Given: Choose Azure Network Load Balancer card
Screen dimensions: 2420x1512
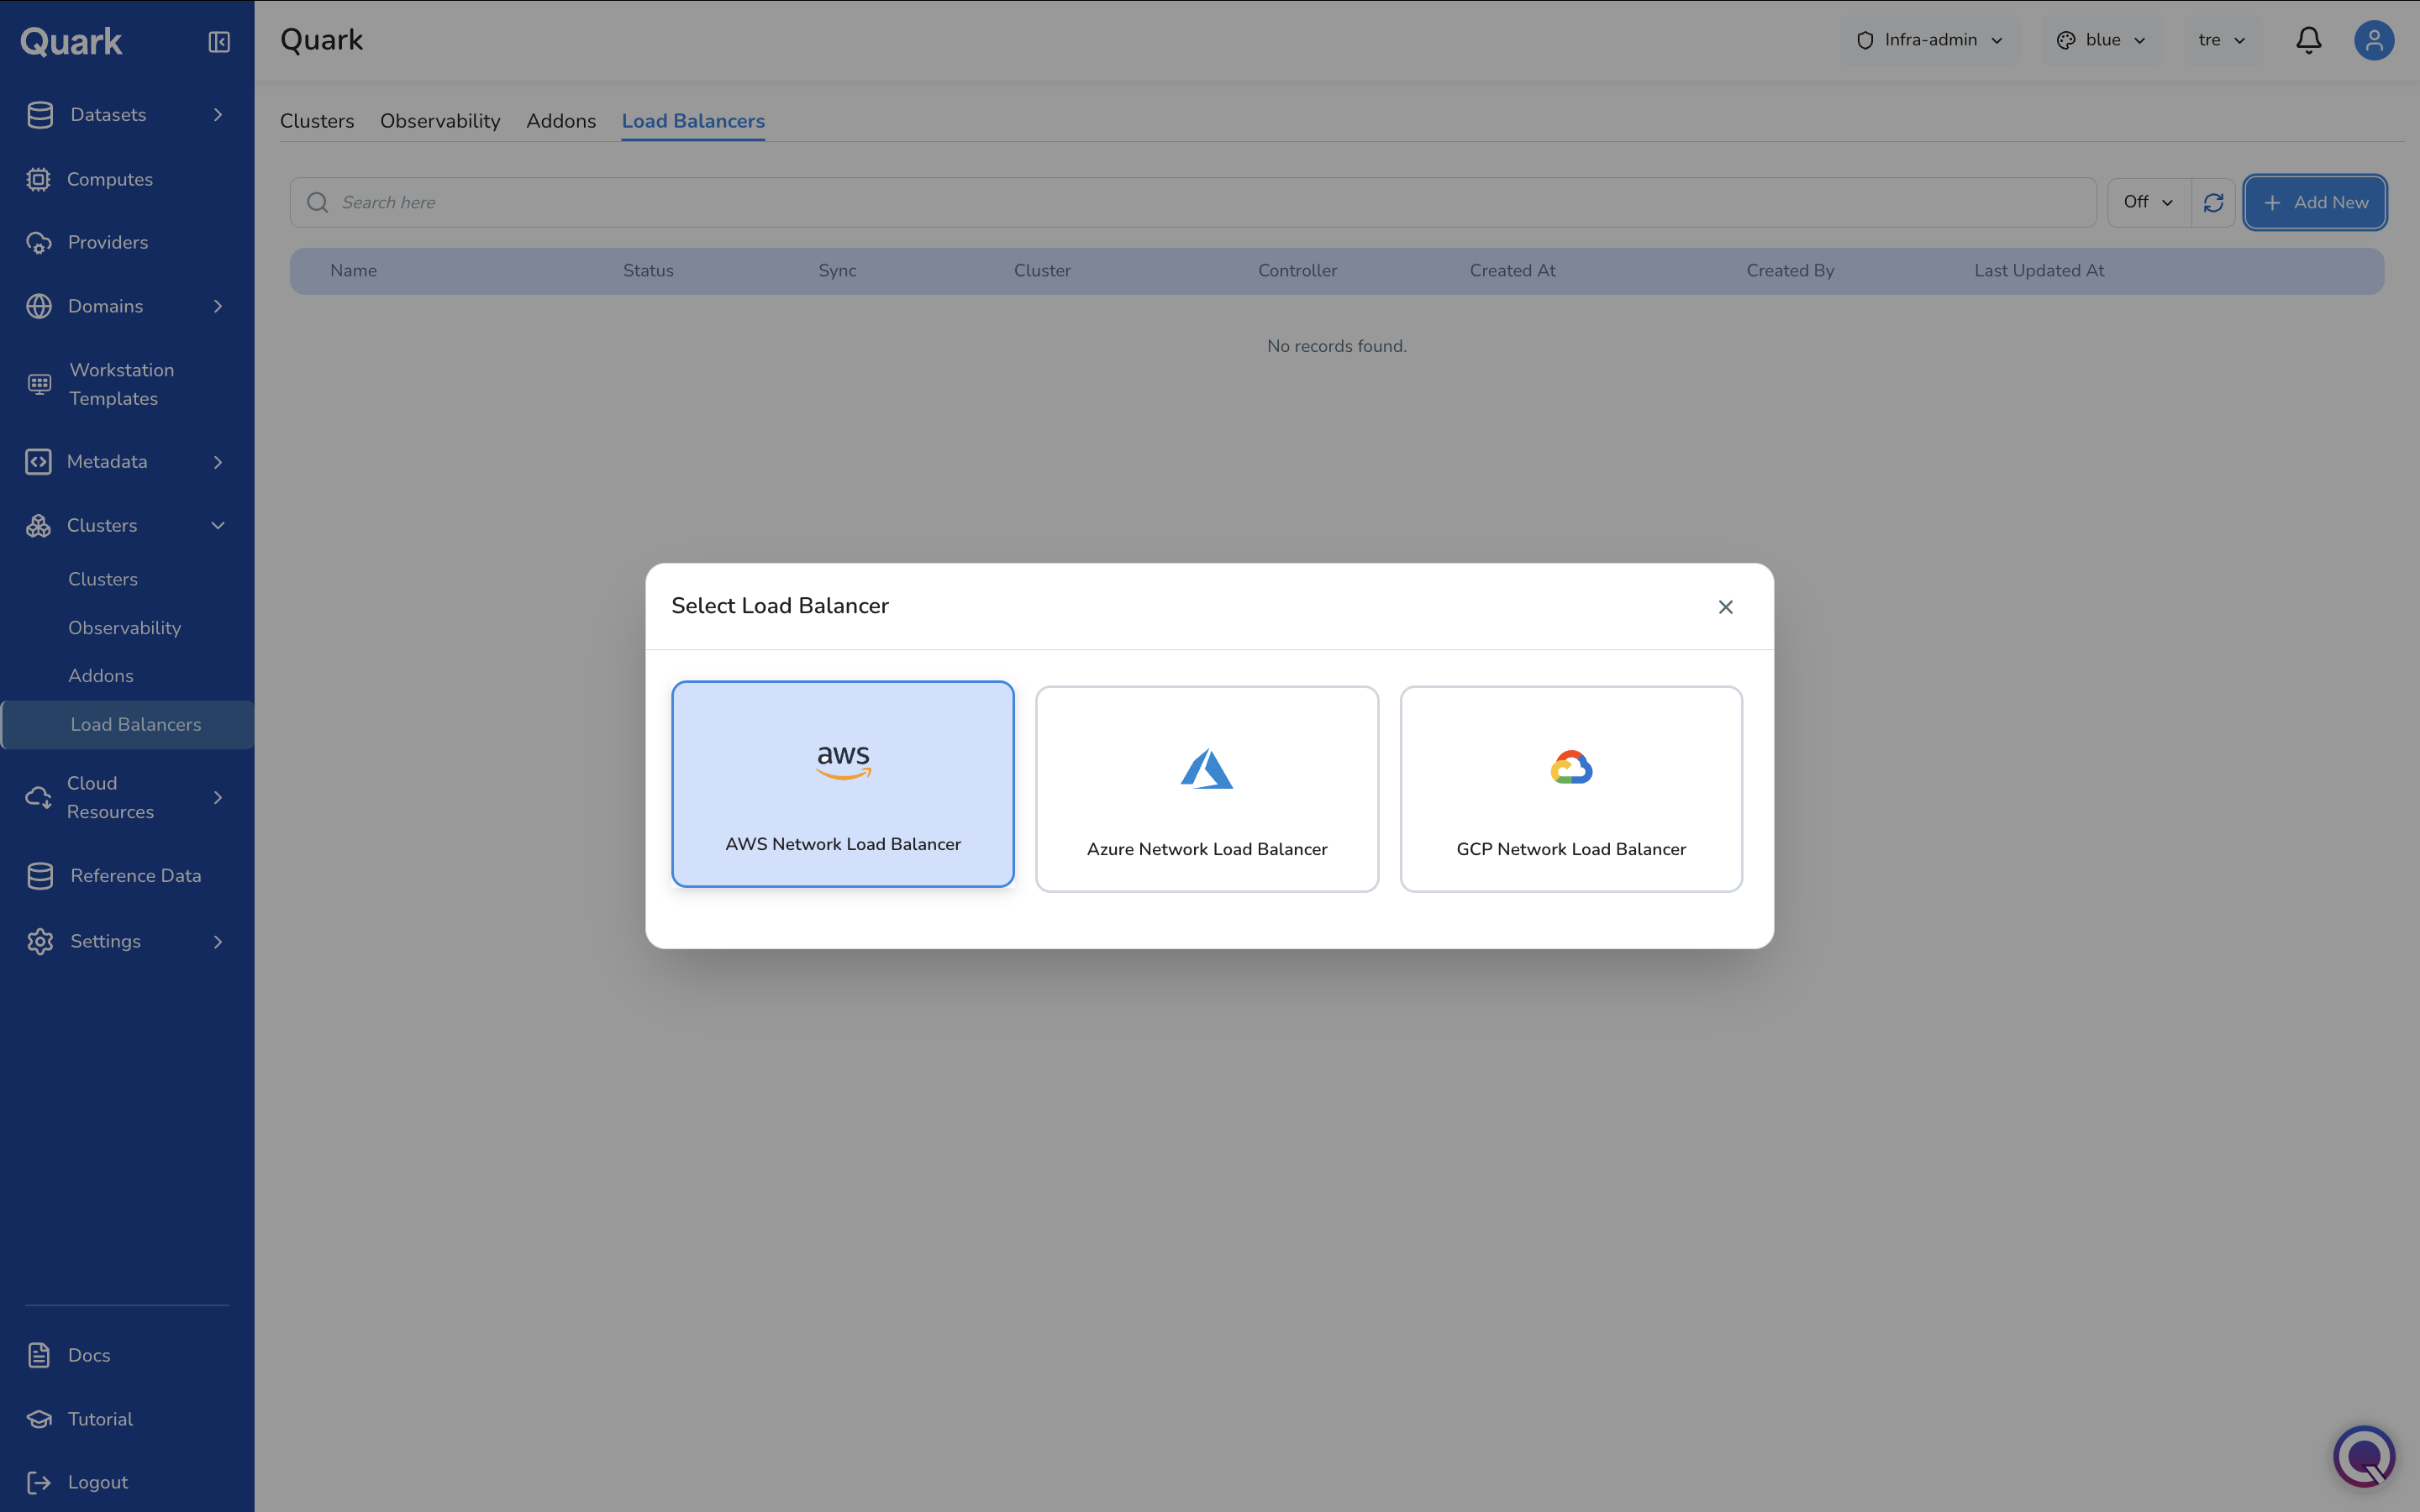Looking at the screenshot, I should (1207, 789).
